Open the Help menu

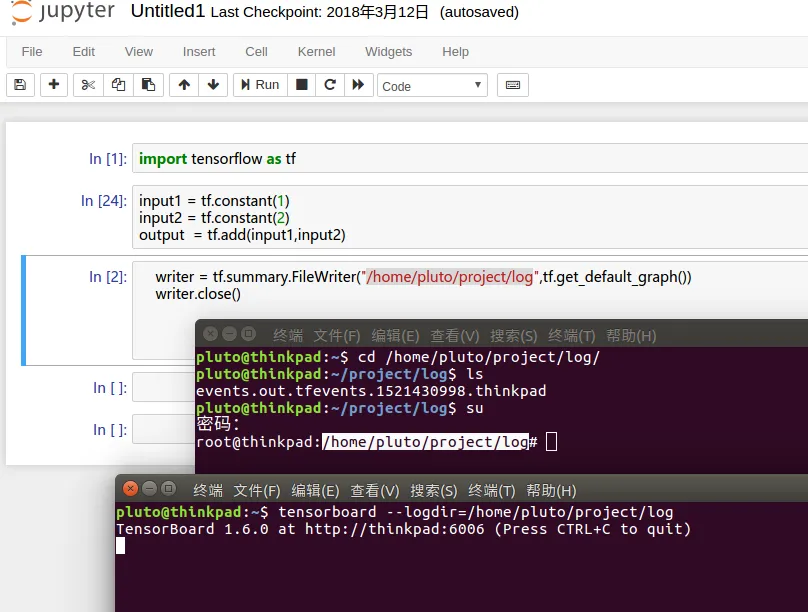point(456,52)
